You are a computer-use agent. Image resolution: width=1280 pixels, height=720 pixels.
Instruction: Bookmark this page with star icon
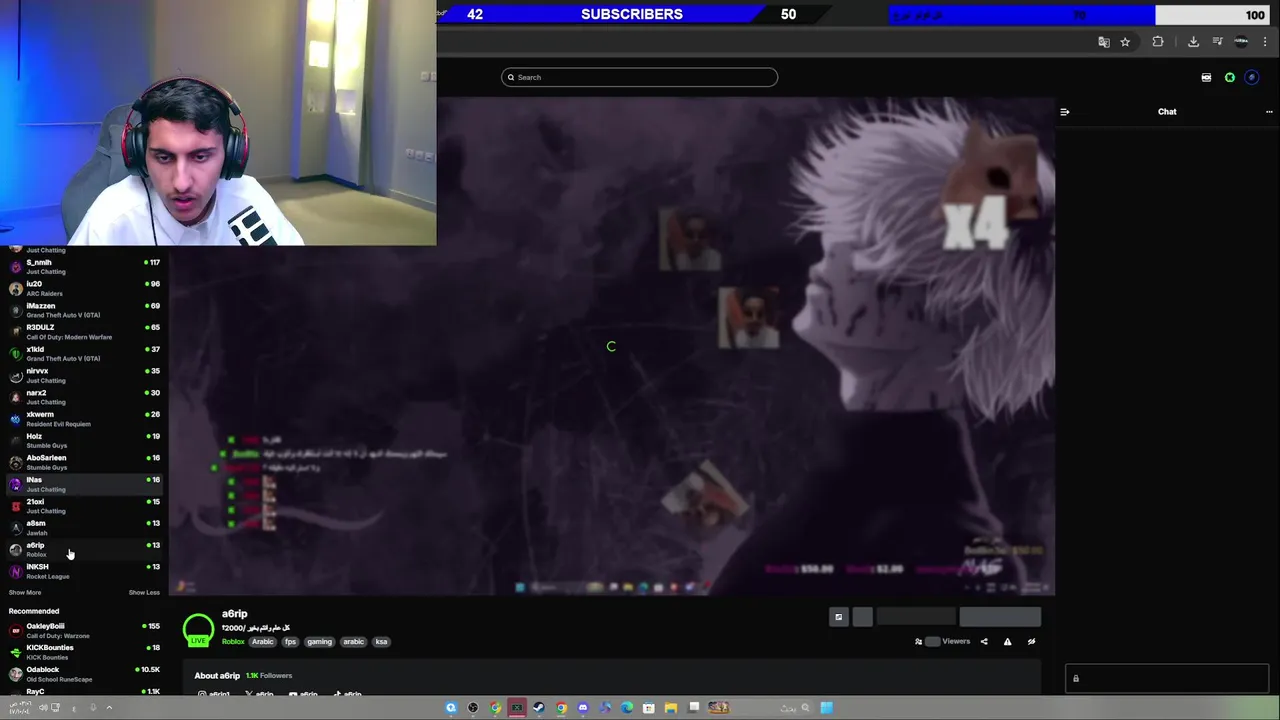pos(1125,42)
